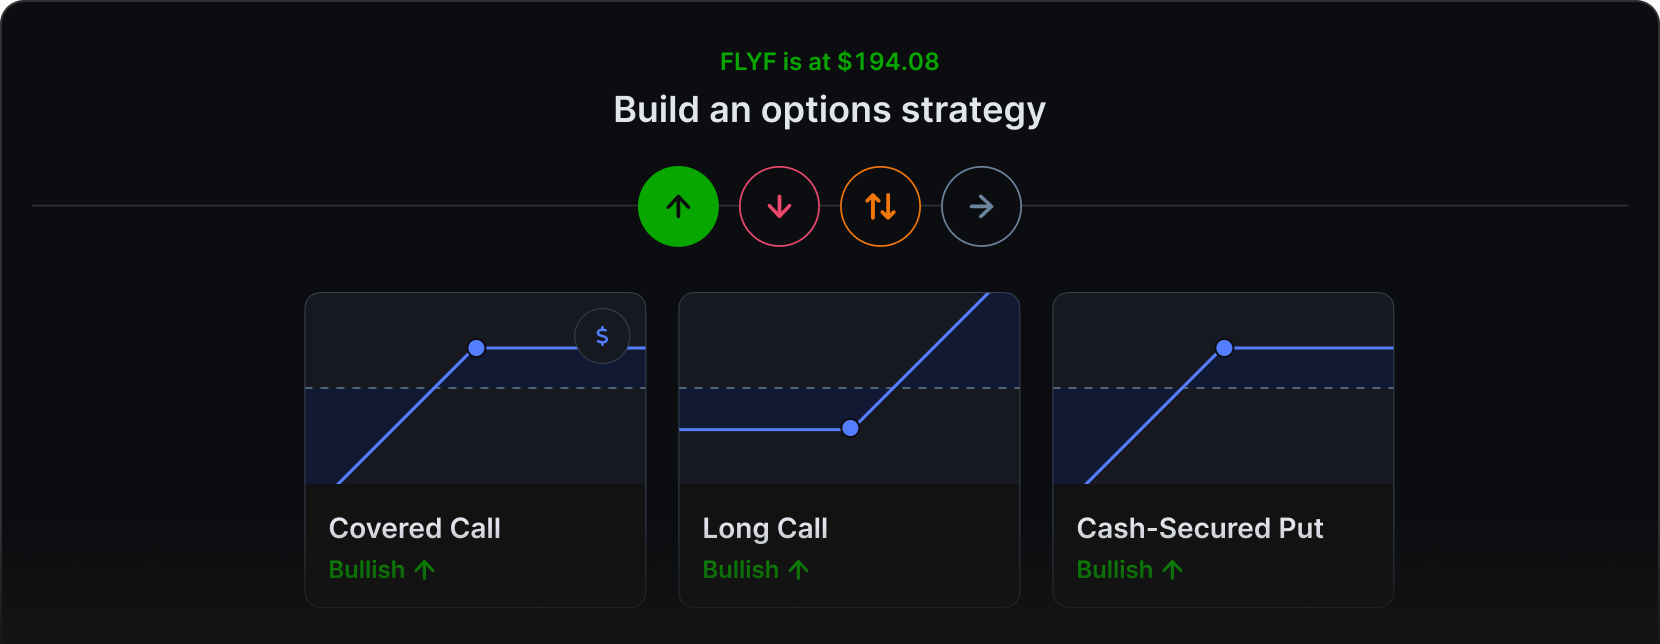Select the gray neutral right-arrow filter
The image size is (1660, 644).
[x=981, y=206]
